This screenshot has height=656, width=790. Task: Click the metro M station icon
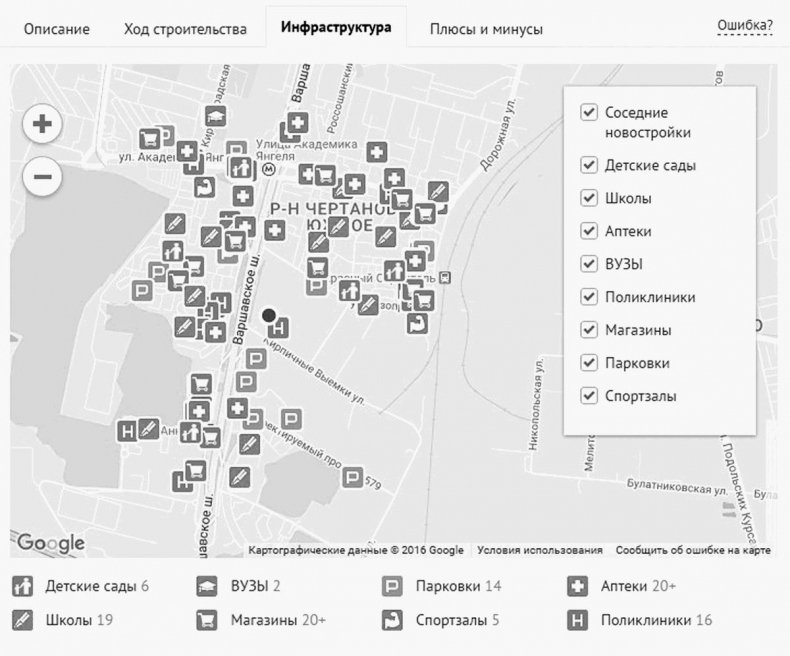pos(268,169)
